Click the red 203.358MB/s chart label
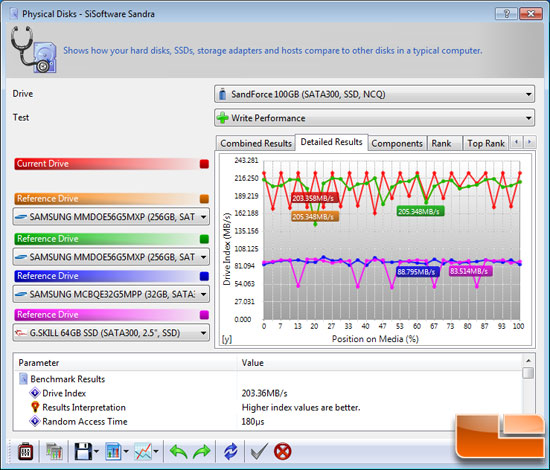This screenshot has height=470, width=550. point(315,198)
